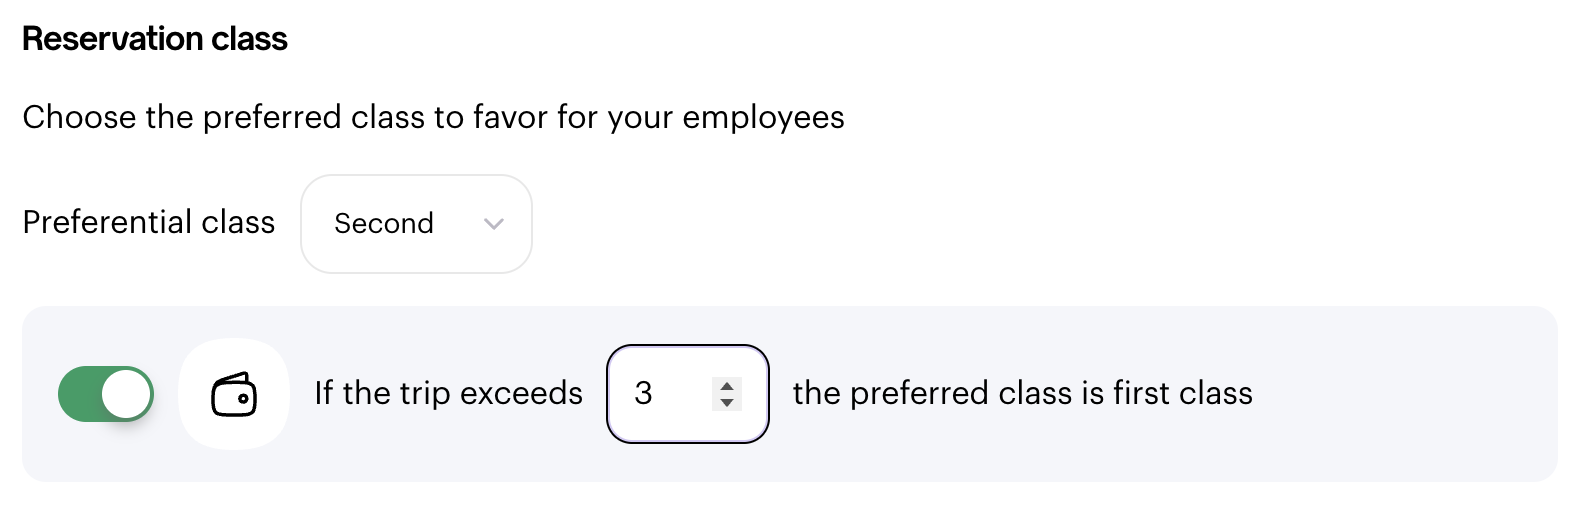Open the Preferential class dropdown

pos(416,224)
